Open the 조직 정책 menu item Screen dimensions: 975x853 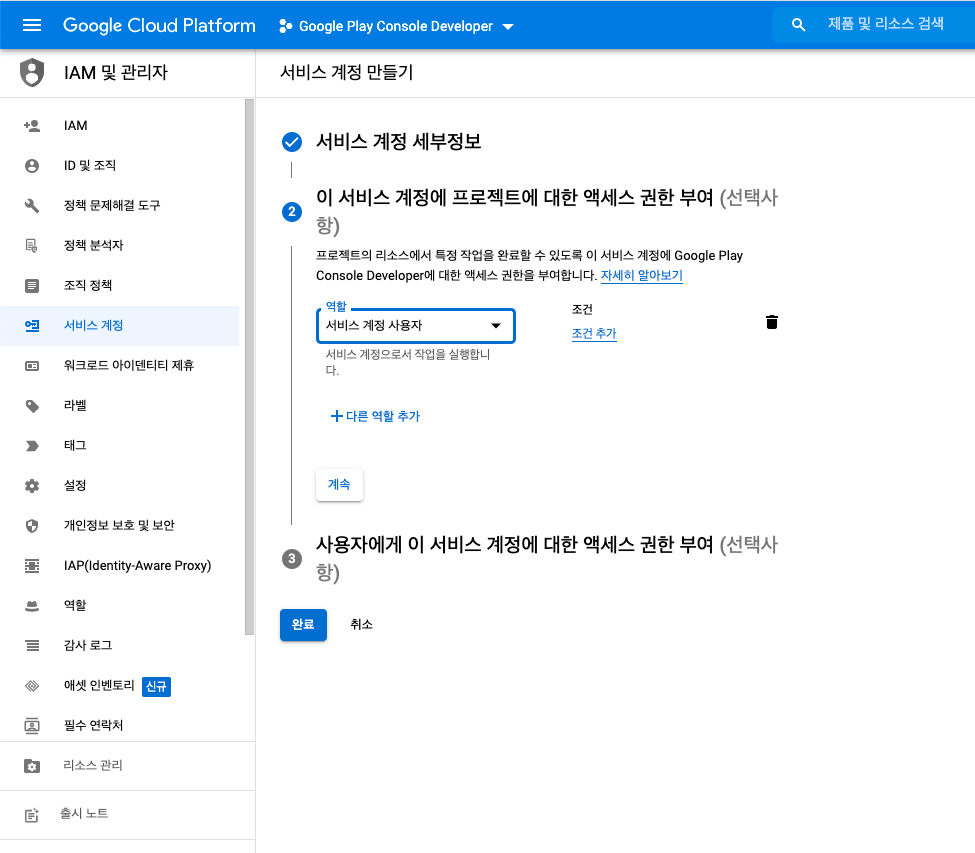point(119,285)
